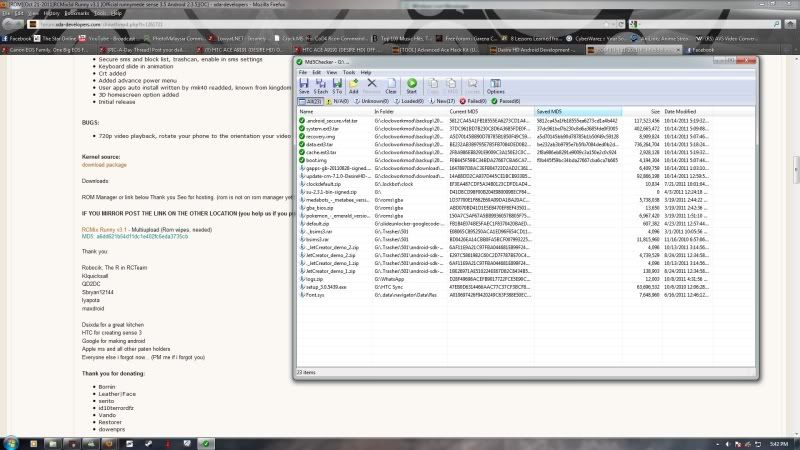Click the S Each save icon
This screenshot has height=450, width=800.
click(323, 87)
